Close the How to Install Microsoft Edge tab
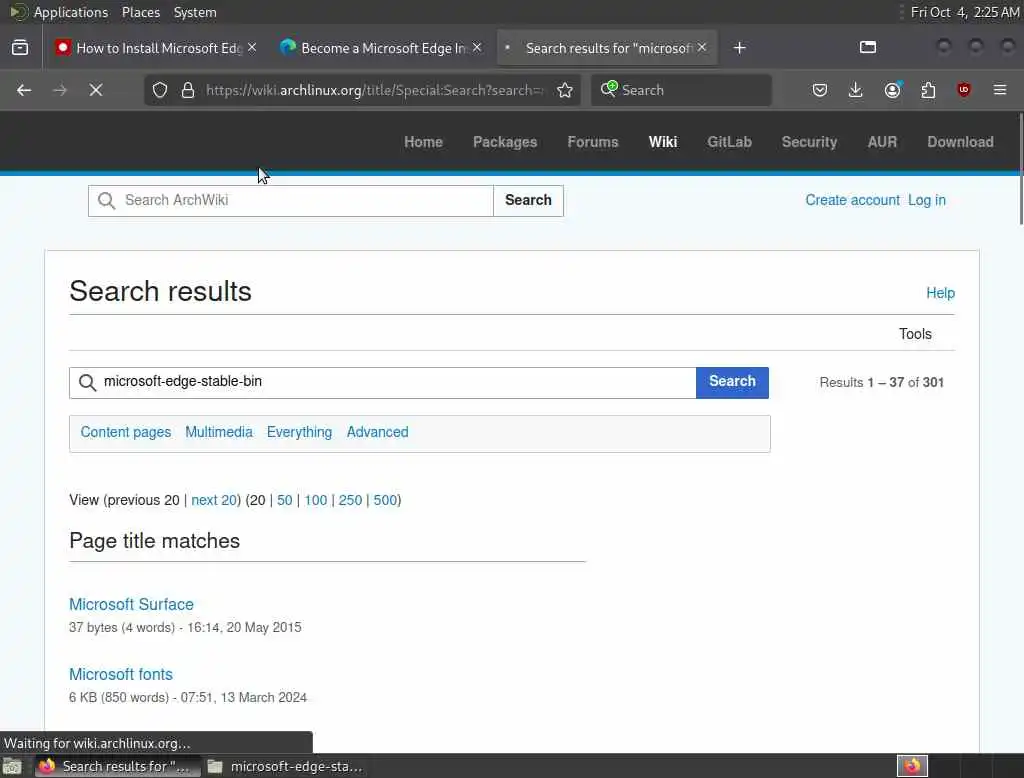The width and height of the screenshot is (1024, 778). 252,48
